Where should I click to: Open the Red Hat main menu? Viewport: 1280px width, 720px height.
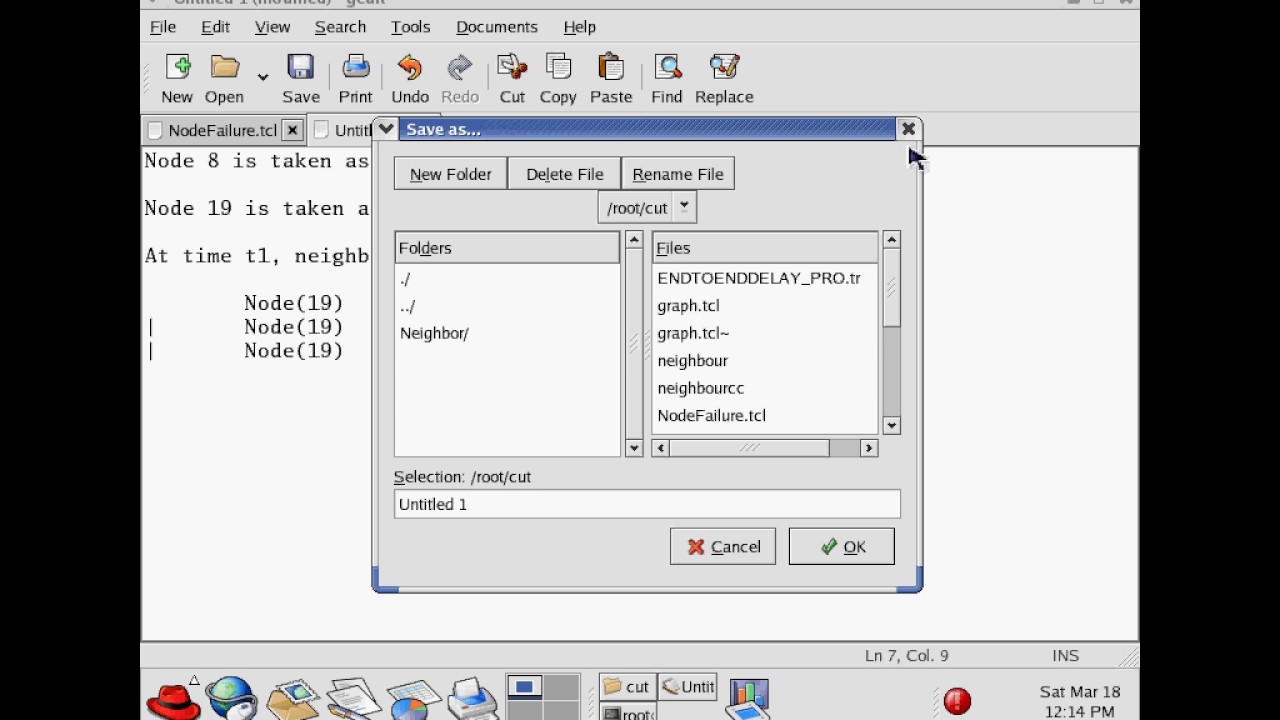(173, 698)
